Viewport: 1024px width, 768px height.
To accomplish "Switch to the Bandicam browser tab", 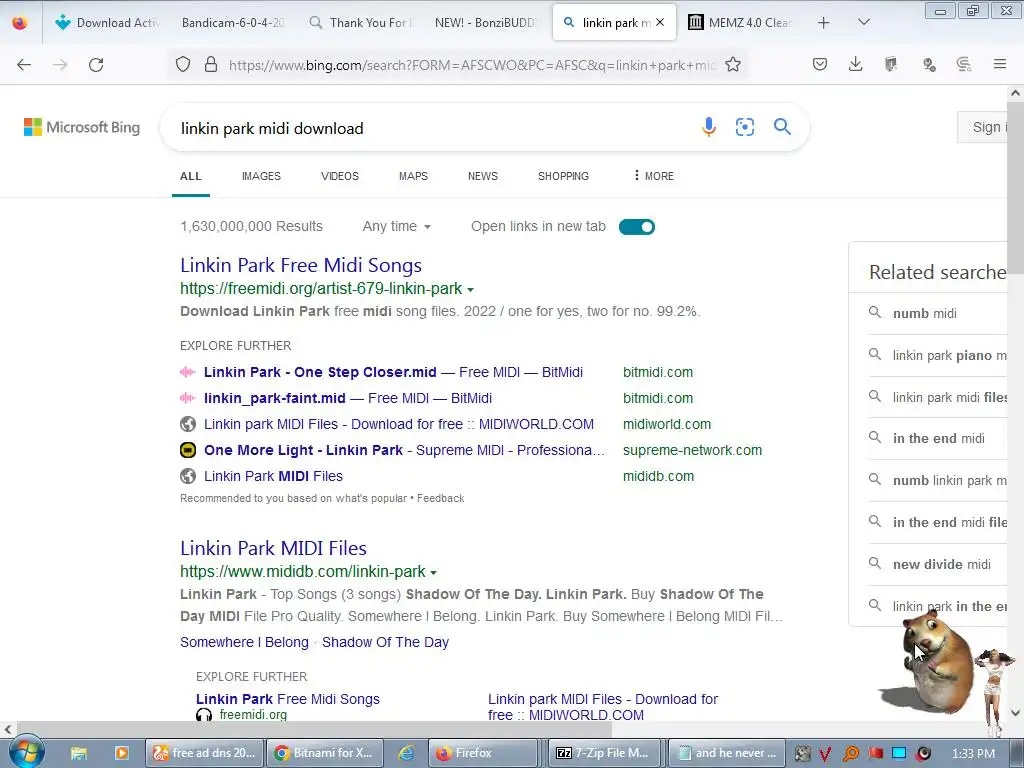I will coord(232,22).
